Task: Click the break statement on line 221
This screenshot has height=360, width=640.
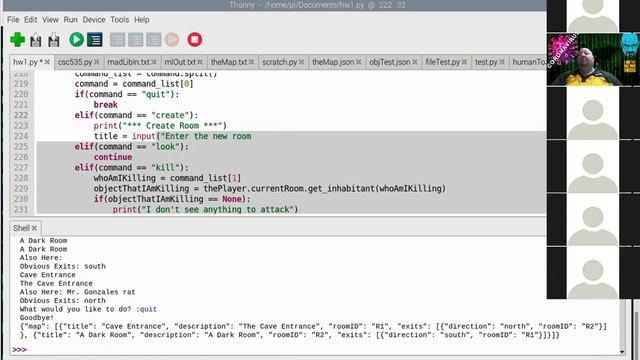Action: [x=105, y=104]
